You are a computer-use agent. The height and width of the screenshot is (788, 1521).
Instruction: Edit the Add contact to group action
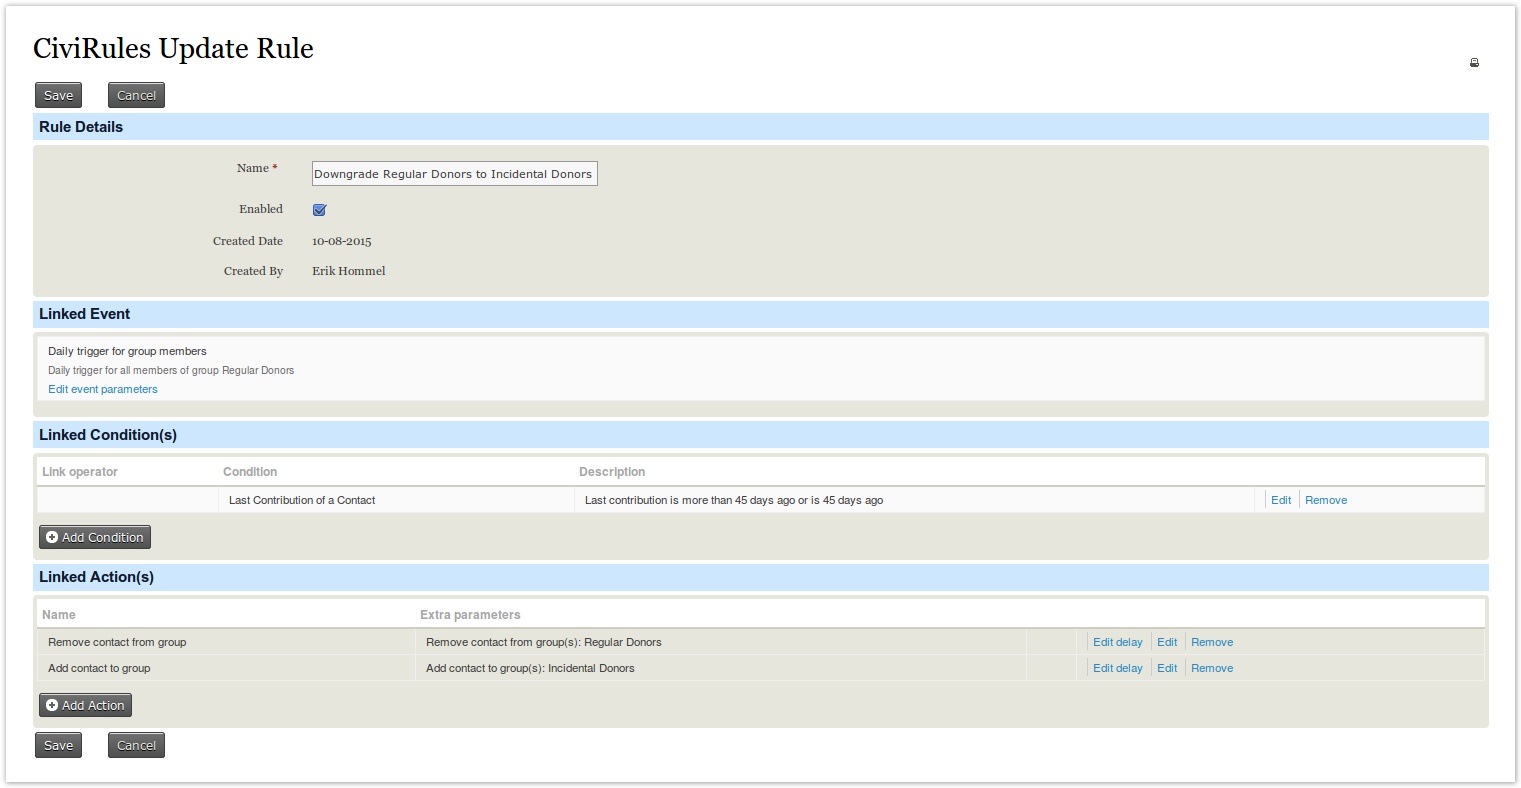[x=1166, y=668]
